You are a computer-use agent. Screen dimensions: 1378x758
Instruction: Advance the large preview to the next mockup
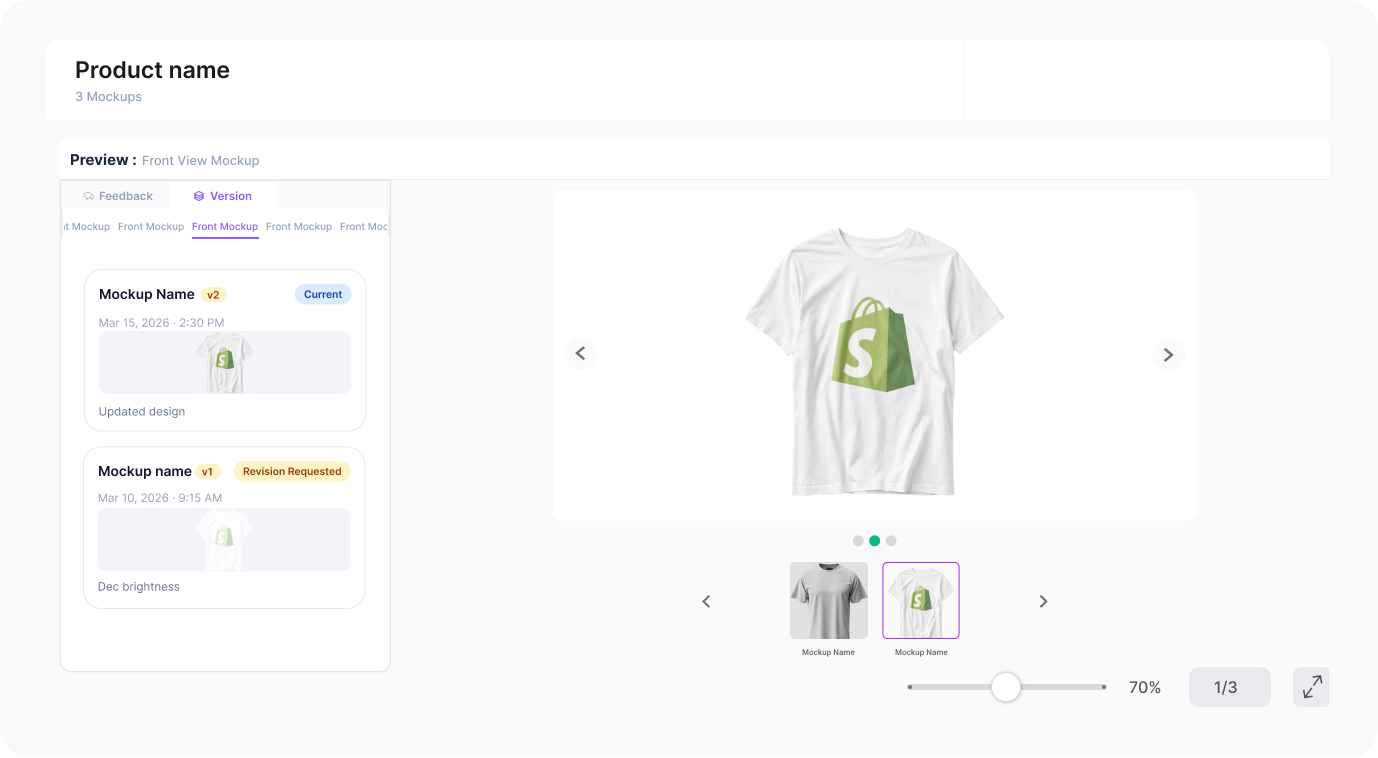point(1168,354)
